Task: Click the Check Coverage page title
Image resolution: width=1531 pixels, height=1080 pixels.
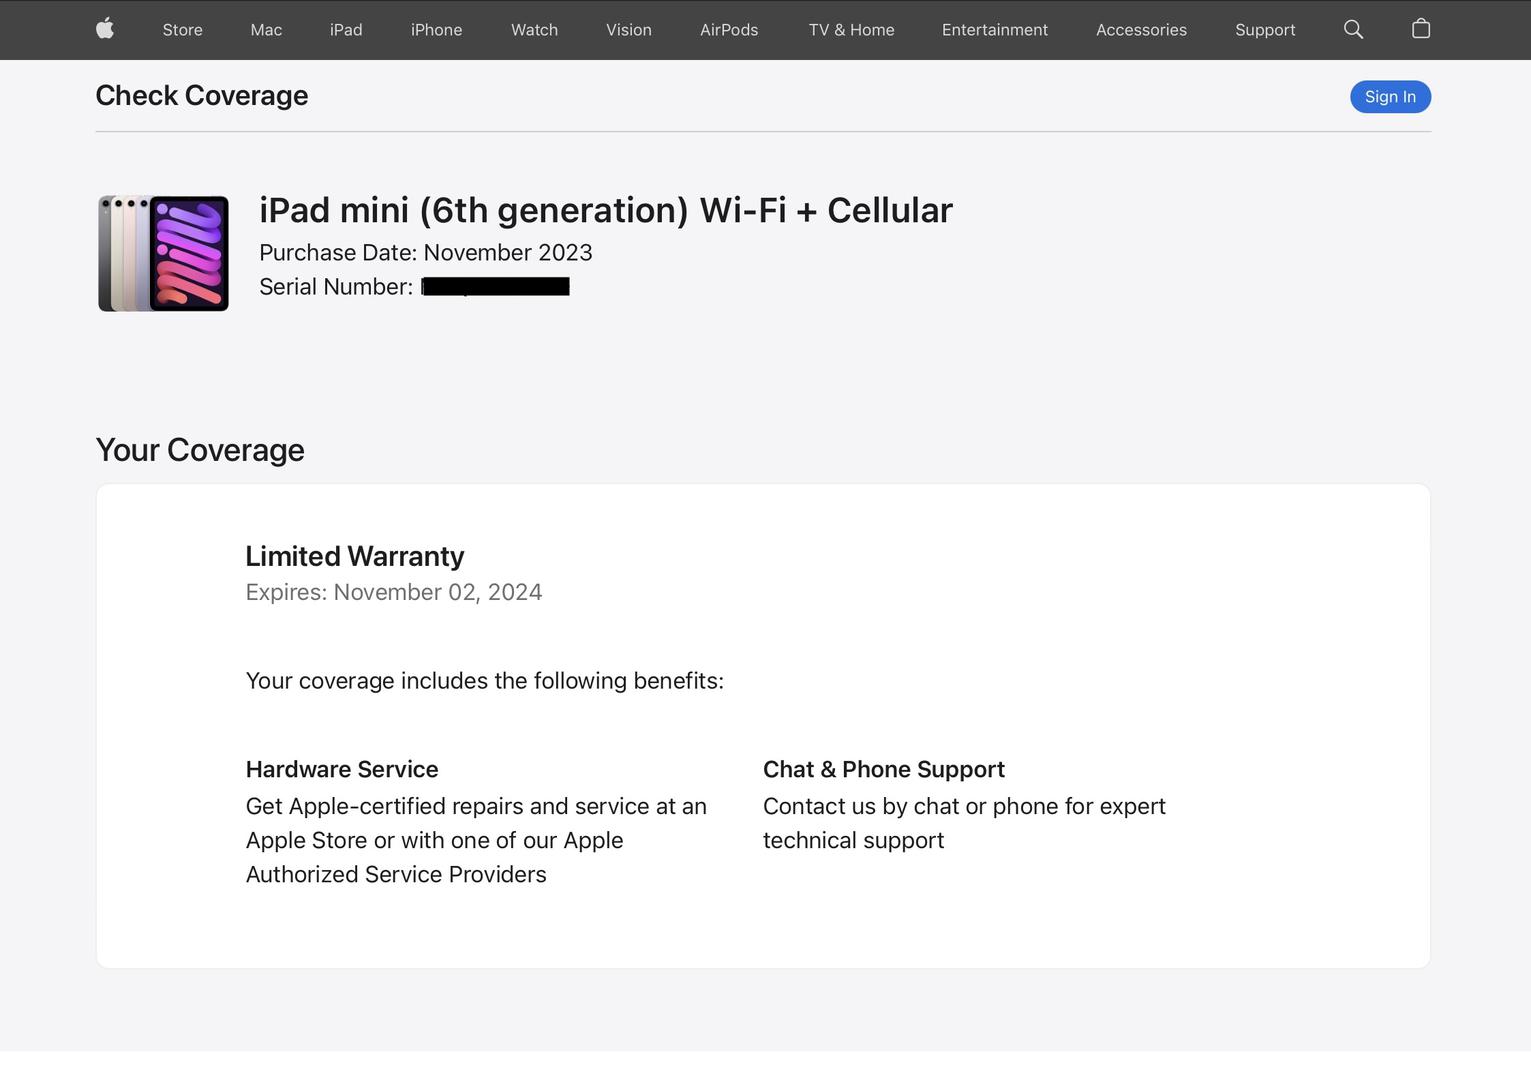Action: (202, 95)
